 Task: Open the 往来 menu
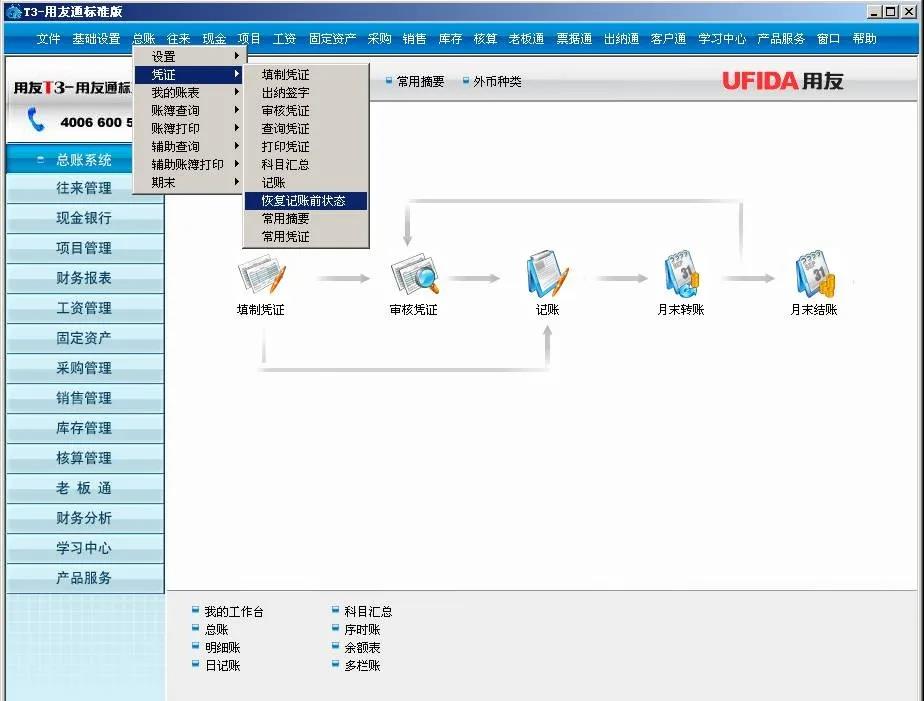[179, 39]
